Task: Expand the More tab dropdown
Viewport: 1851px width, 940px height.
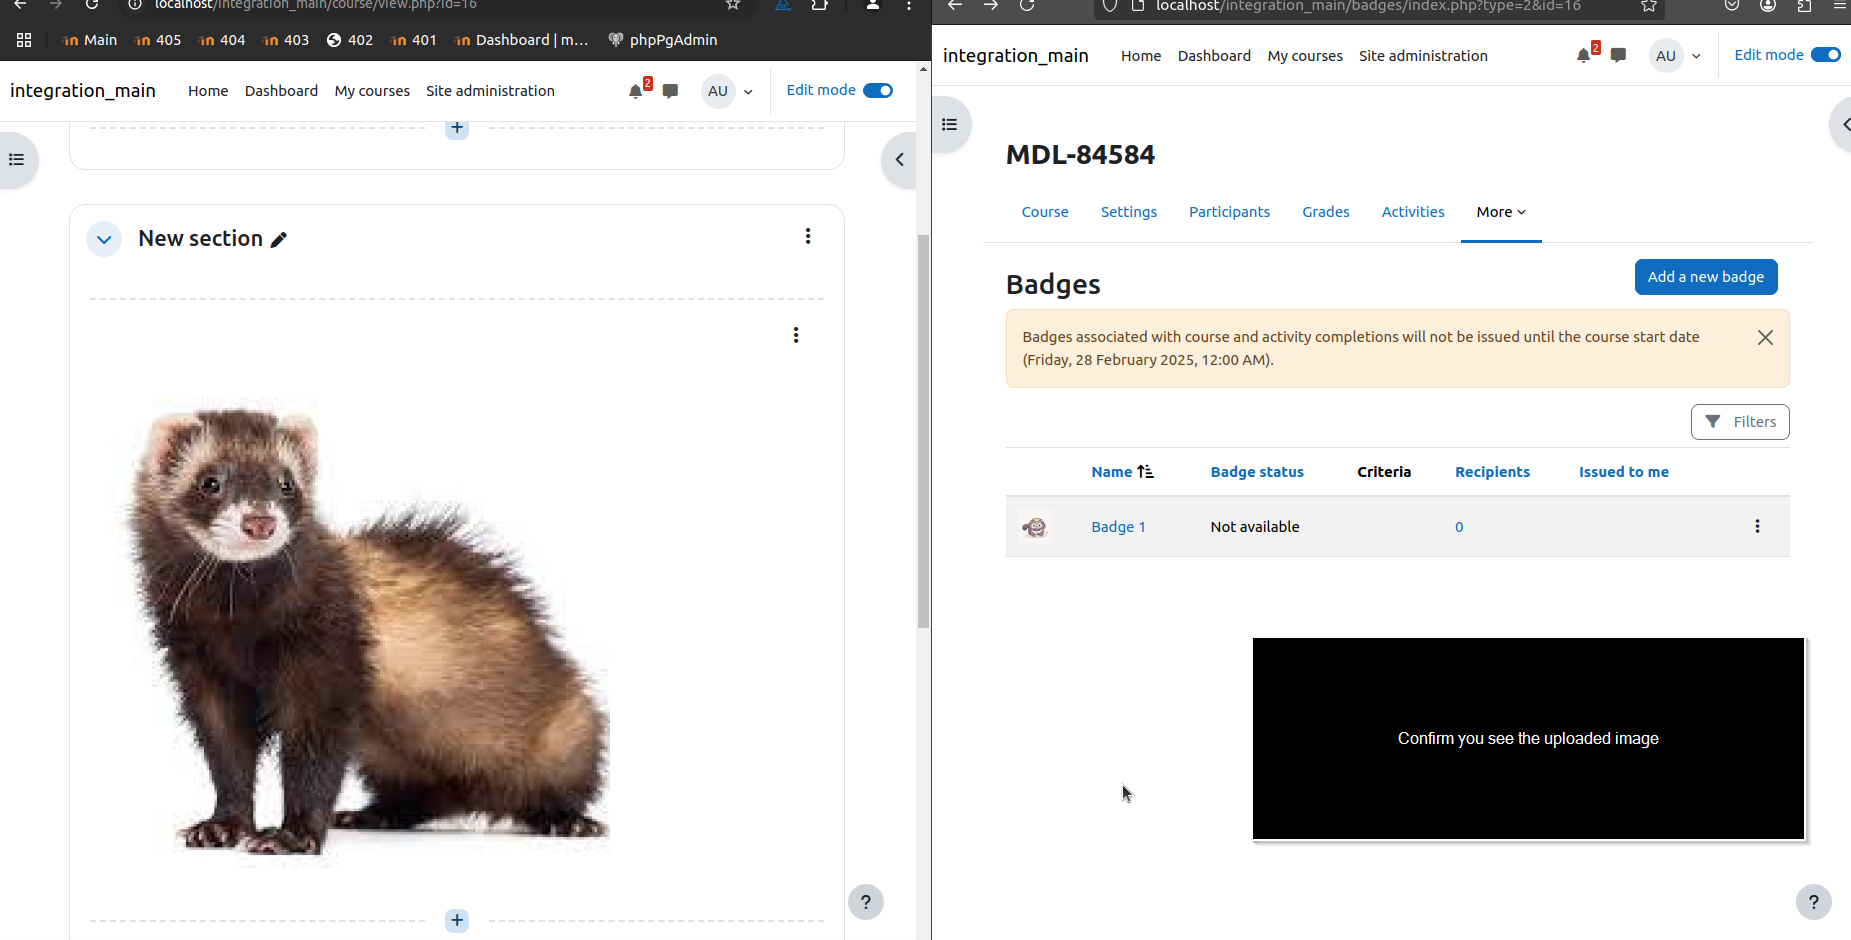Action: (x=1501, y=212)
